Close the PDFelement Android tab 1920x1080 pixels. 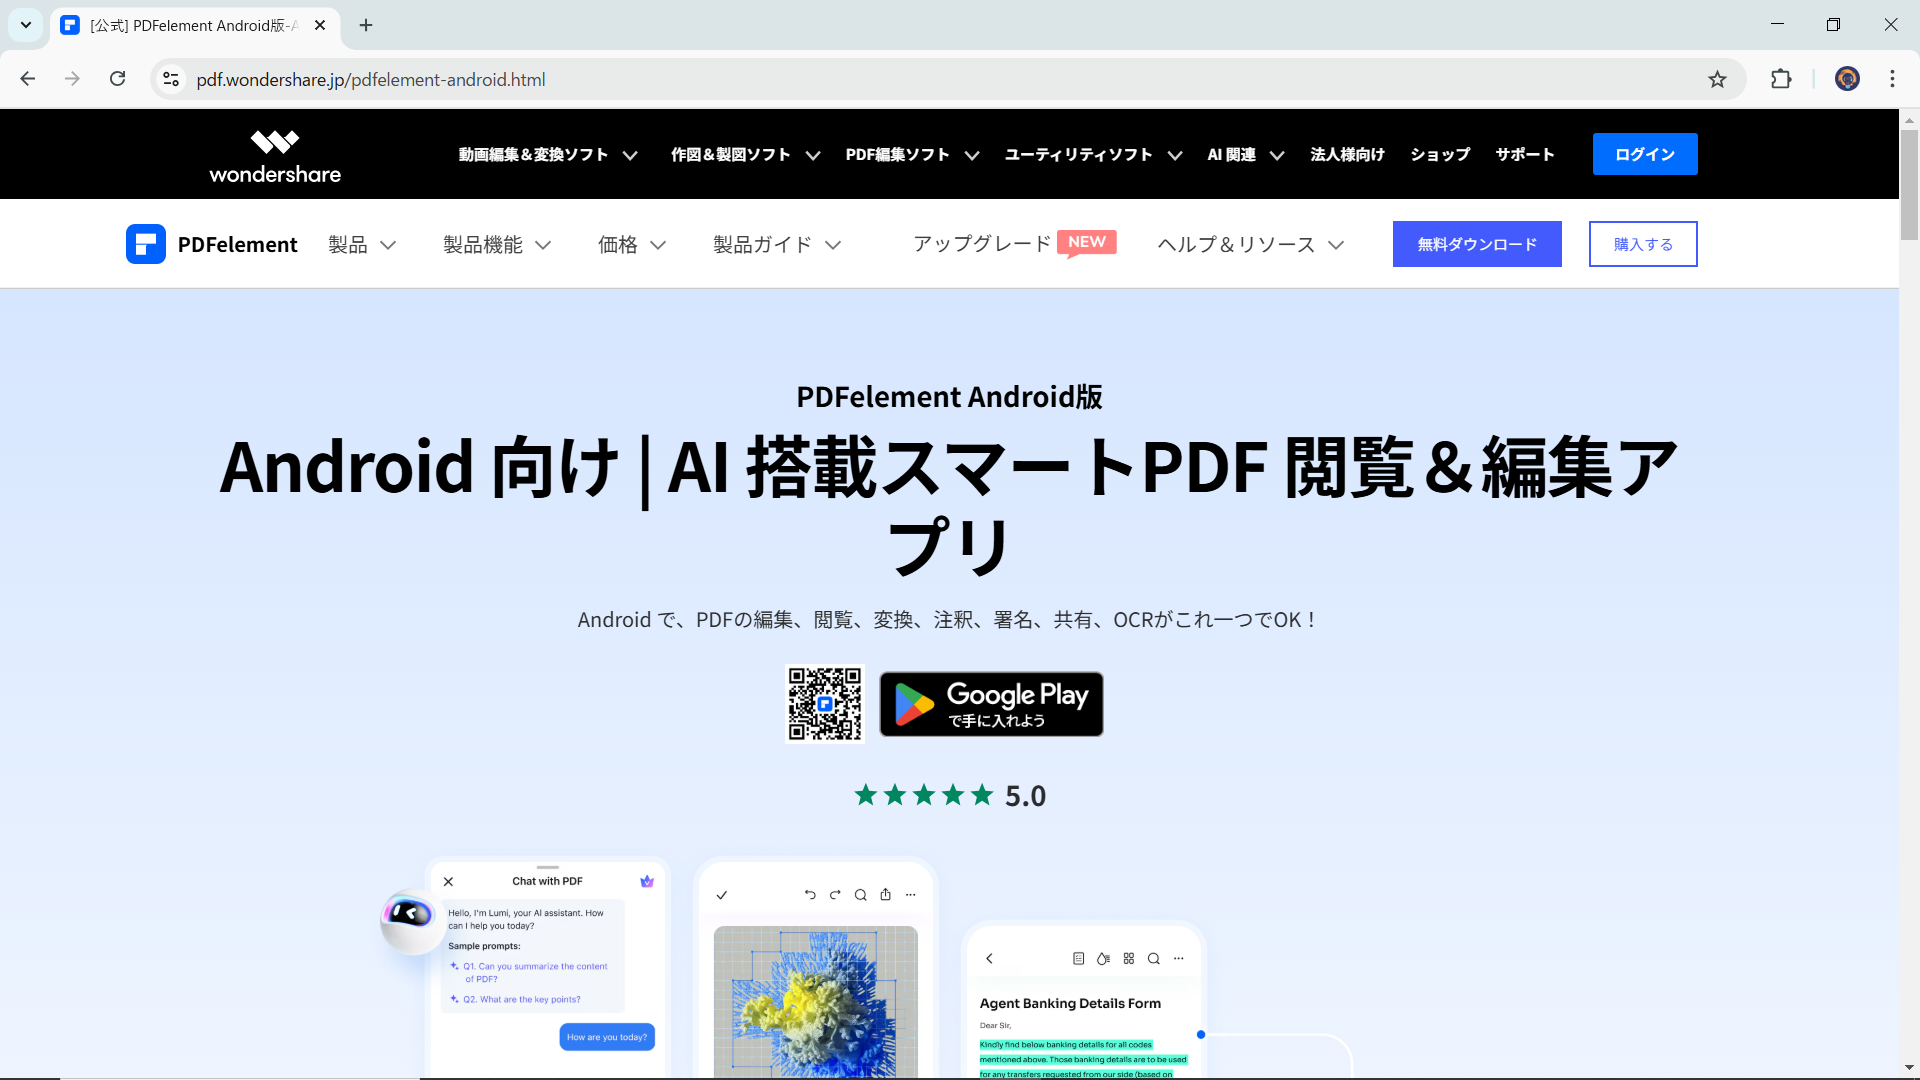320,25
